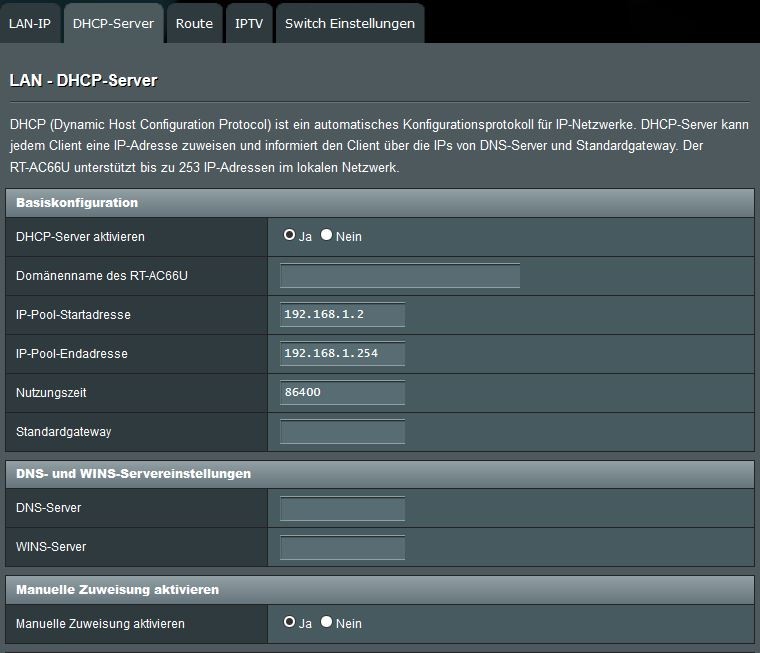This screenshot has width=760, height=653.
Task: Click the DHCP description paragraph text
Action: 380,146
